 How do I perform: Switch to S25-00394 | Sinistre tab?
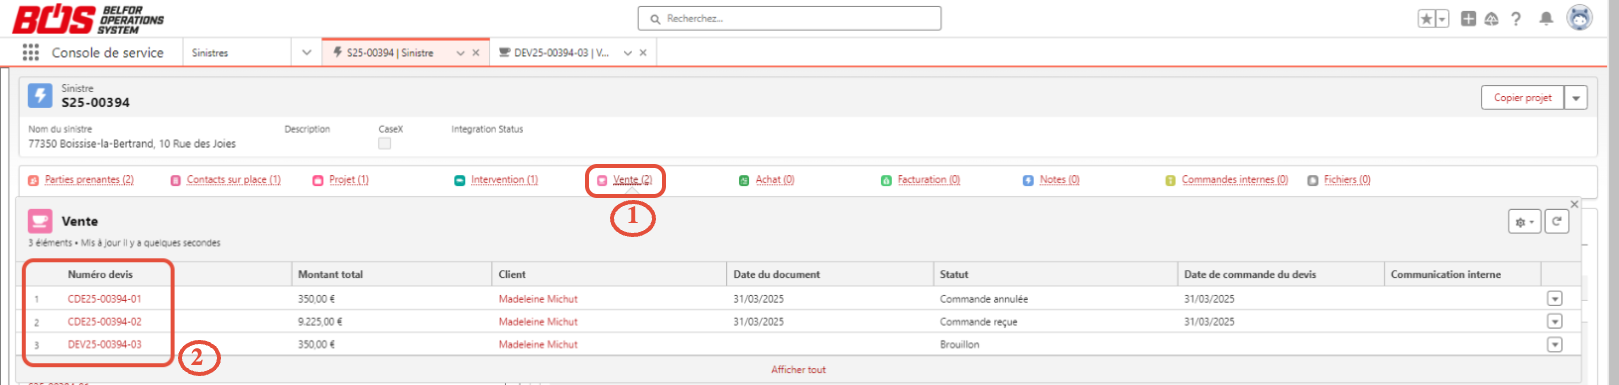[x=390, y=53]
